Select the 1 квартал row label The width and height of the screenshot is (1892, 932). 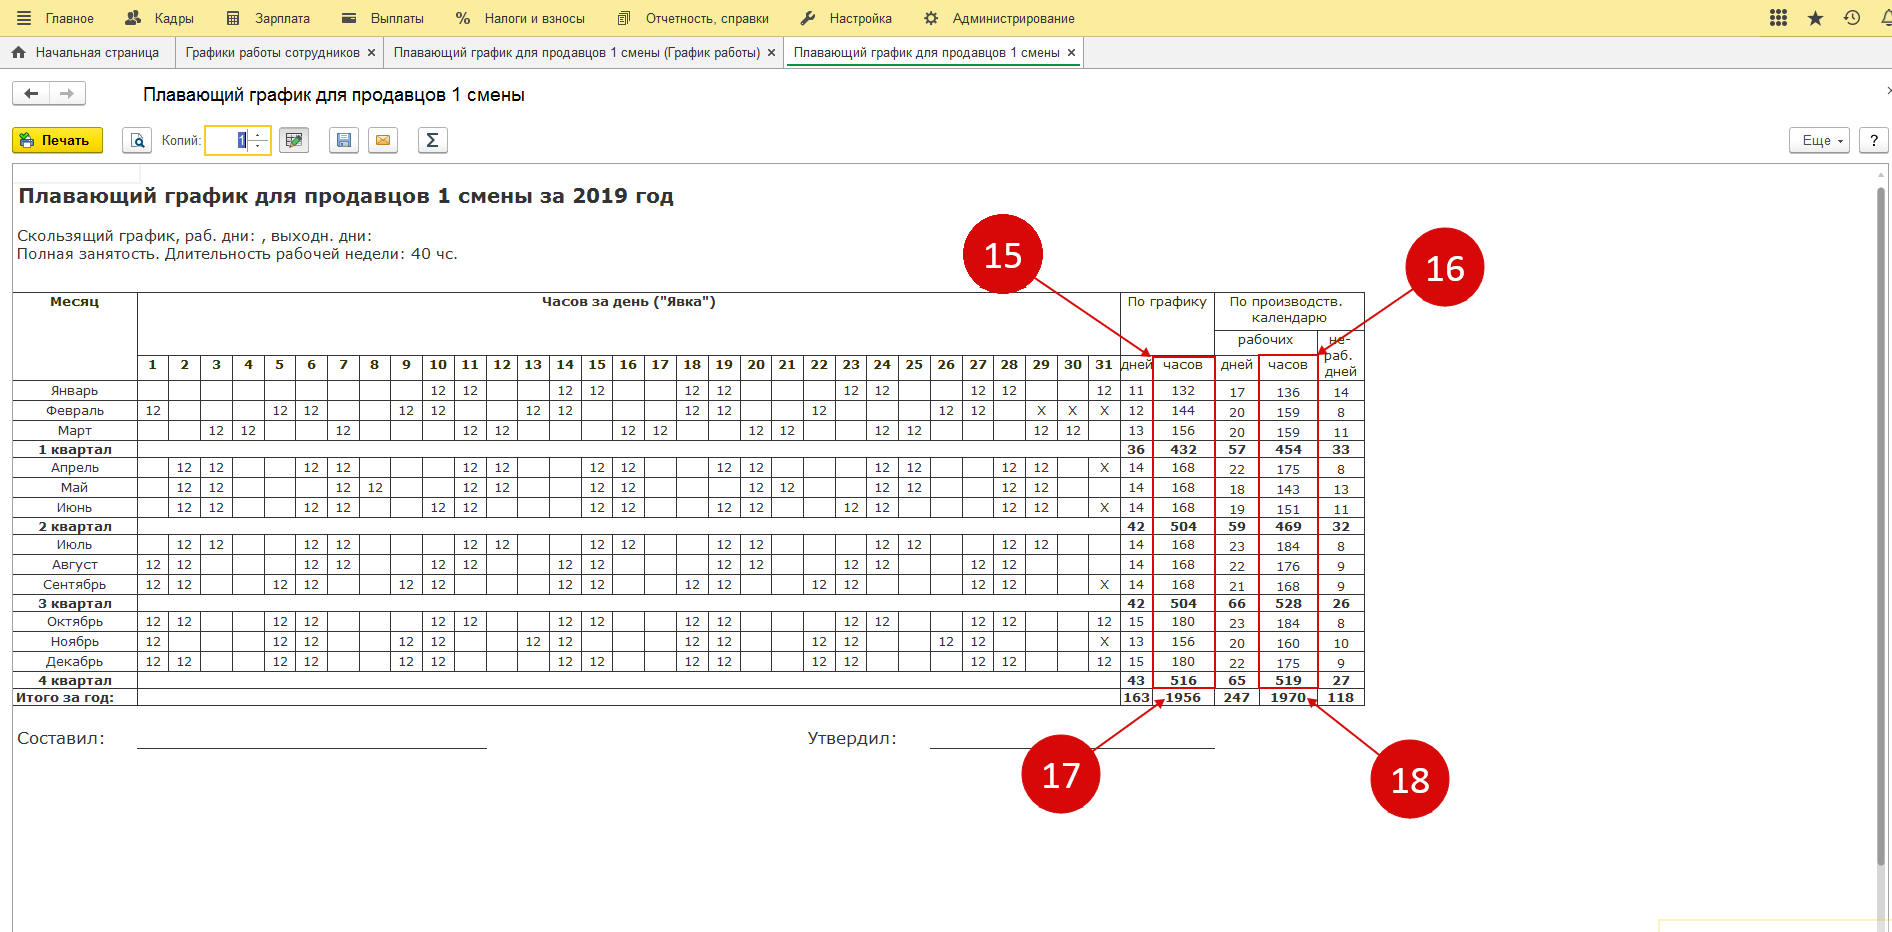[75, 449]
